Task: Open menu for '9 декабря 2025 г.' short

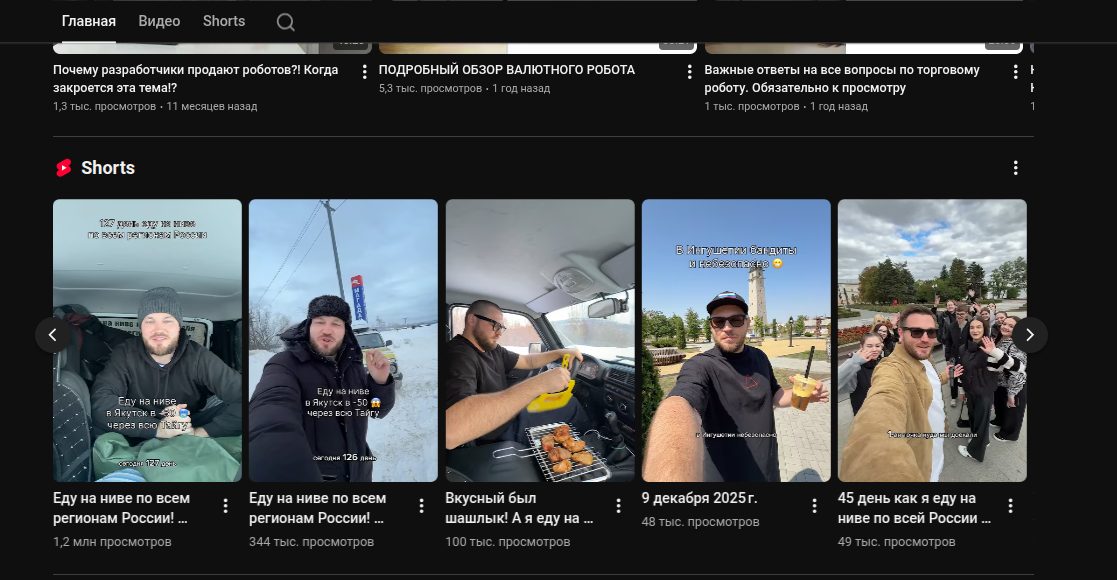Action: click(814, 505)
